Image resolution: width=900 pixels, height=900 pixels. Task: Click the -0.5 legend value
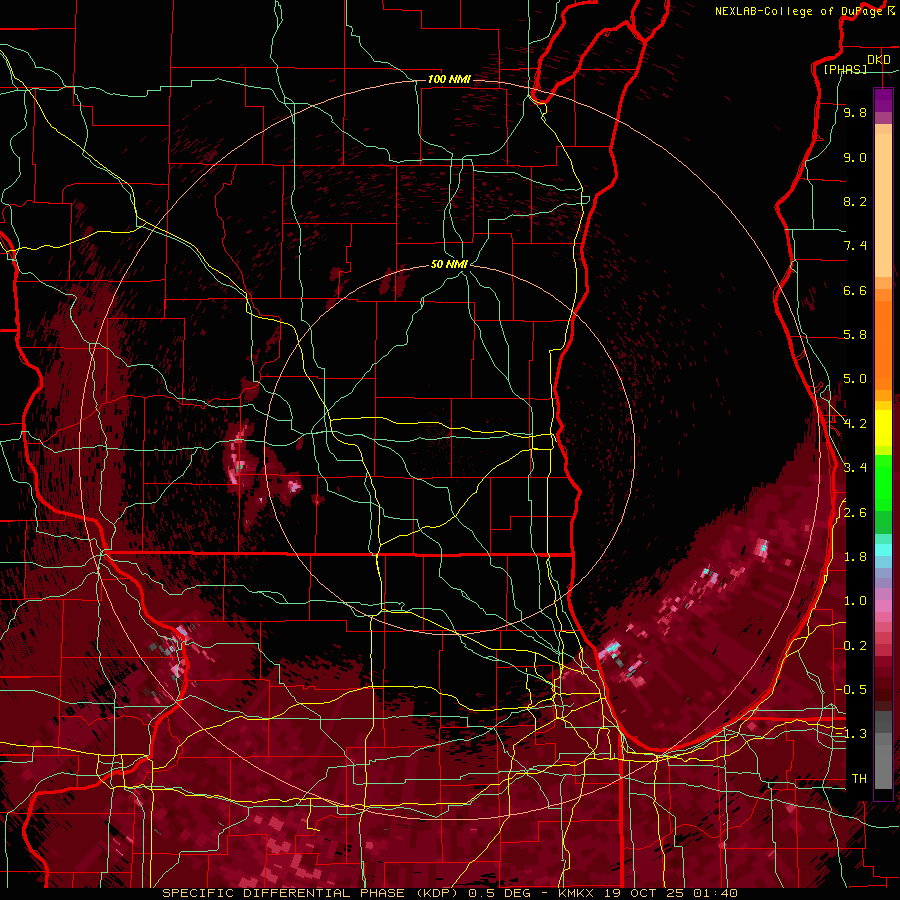pos(851,690)
